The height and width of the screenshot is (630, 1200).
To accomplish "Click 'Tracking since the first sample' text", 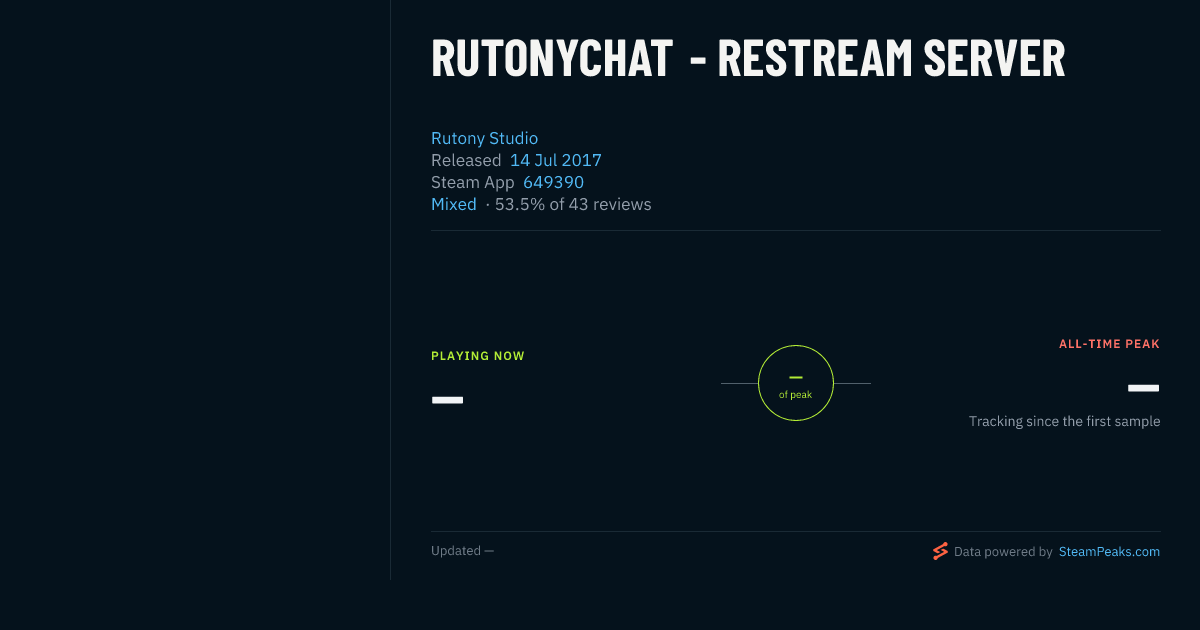I will [1064, 421].
